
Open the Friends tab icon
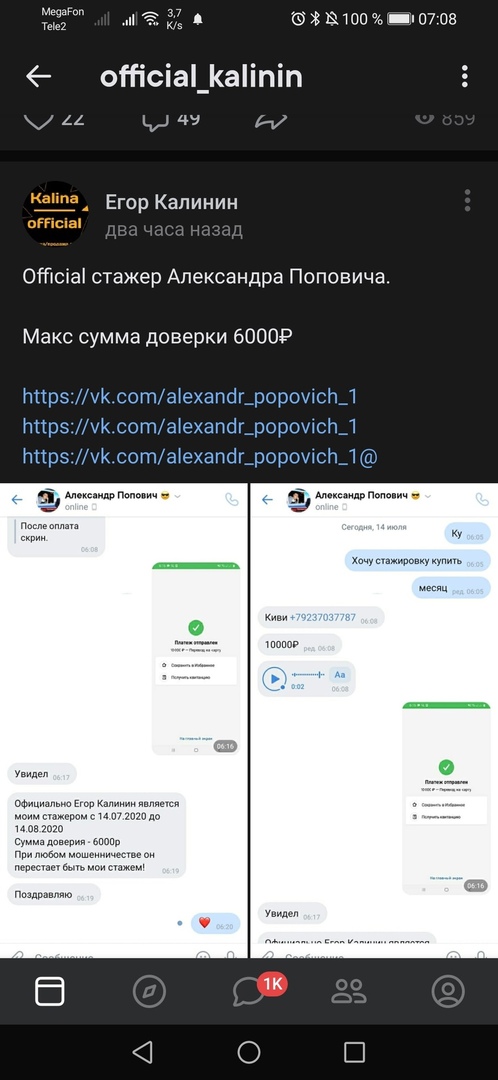coord(349,991)
